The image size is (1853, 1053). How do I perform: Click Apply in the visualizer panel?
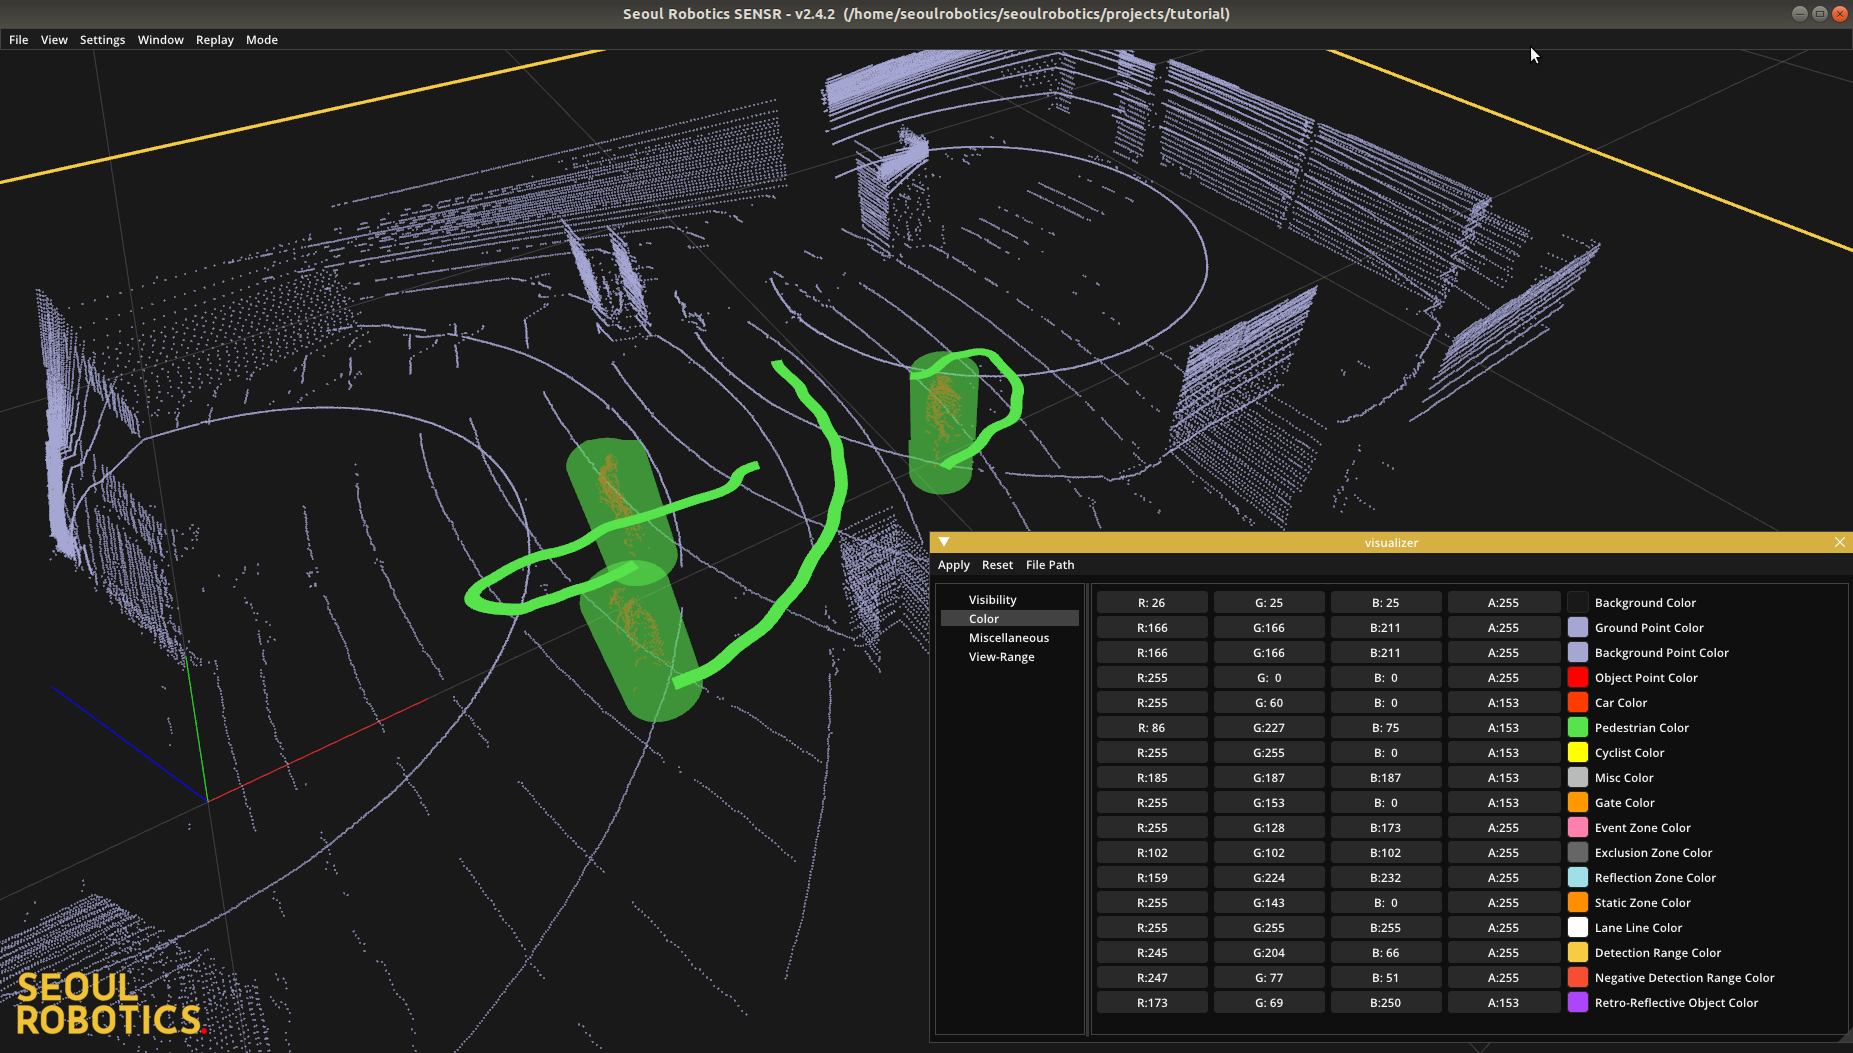954,565
